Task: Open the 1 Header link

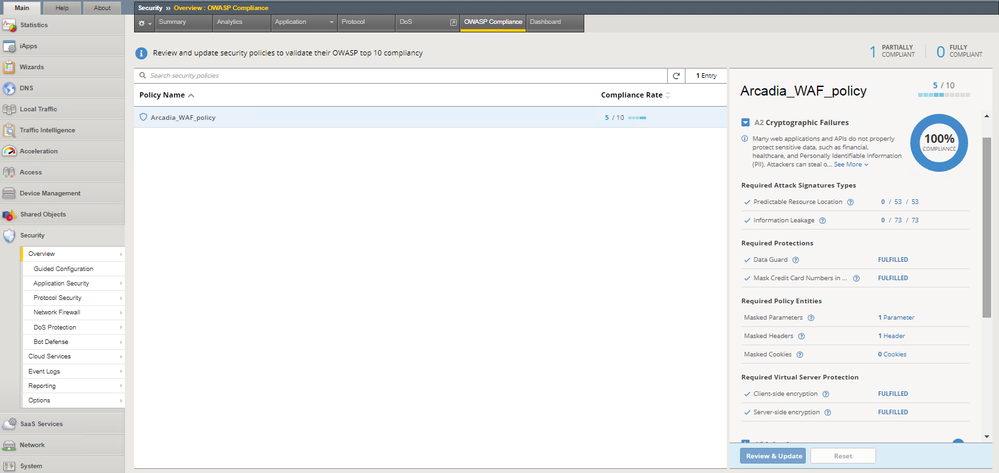Action: [891, 336]
